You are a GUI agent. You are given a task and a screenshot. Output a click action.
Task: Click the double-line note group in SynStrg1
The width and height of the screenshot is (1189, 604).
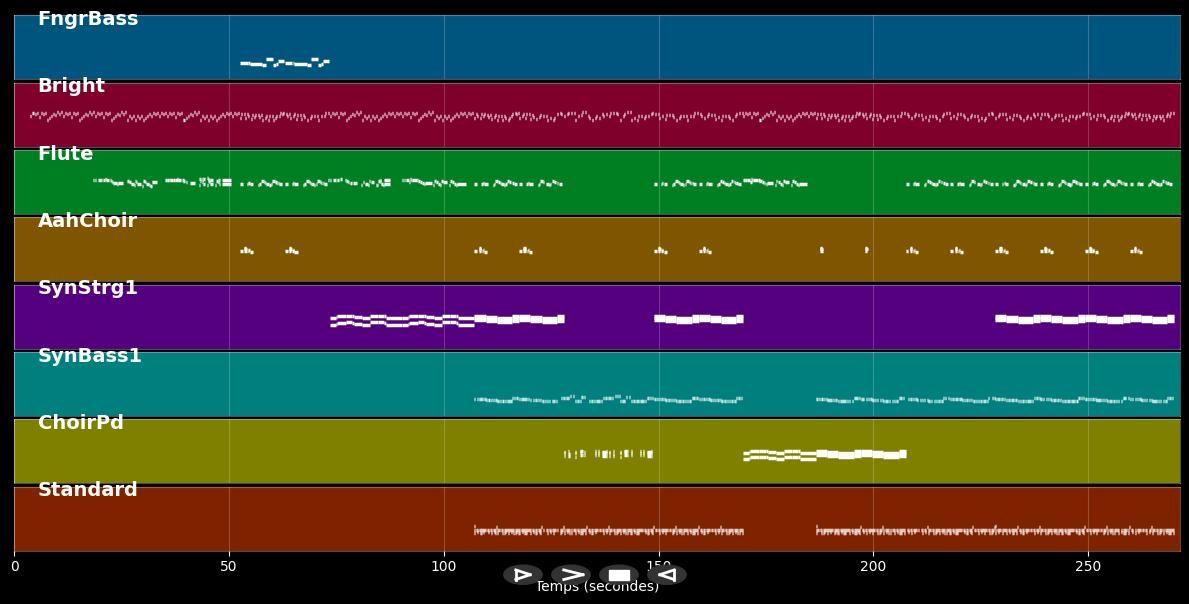[x=403, y=321]
